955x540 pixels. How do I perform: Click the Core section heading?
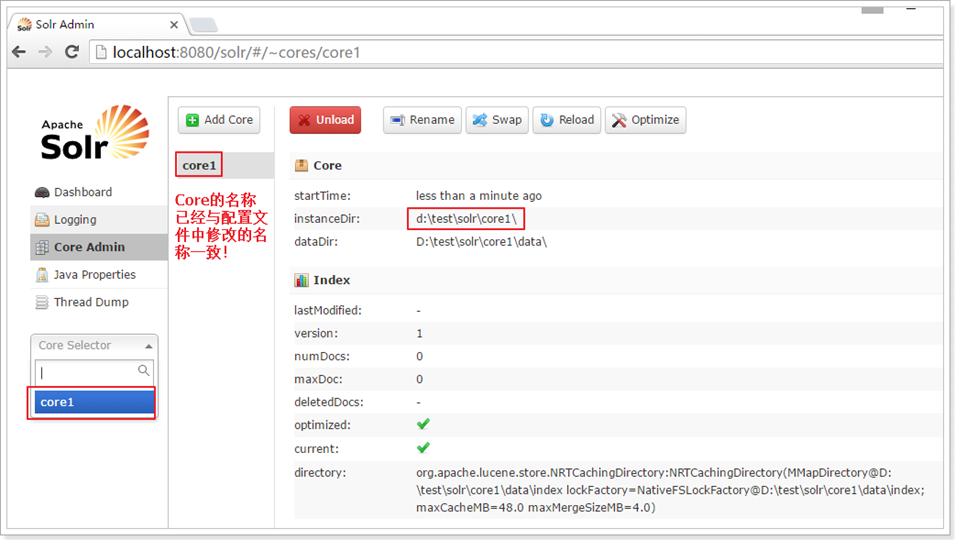coord(327,166)
